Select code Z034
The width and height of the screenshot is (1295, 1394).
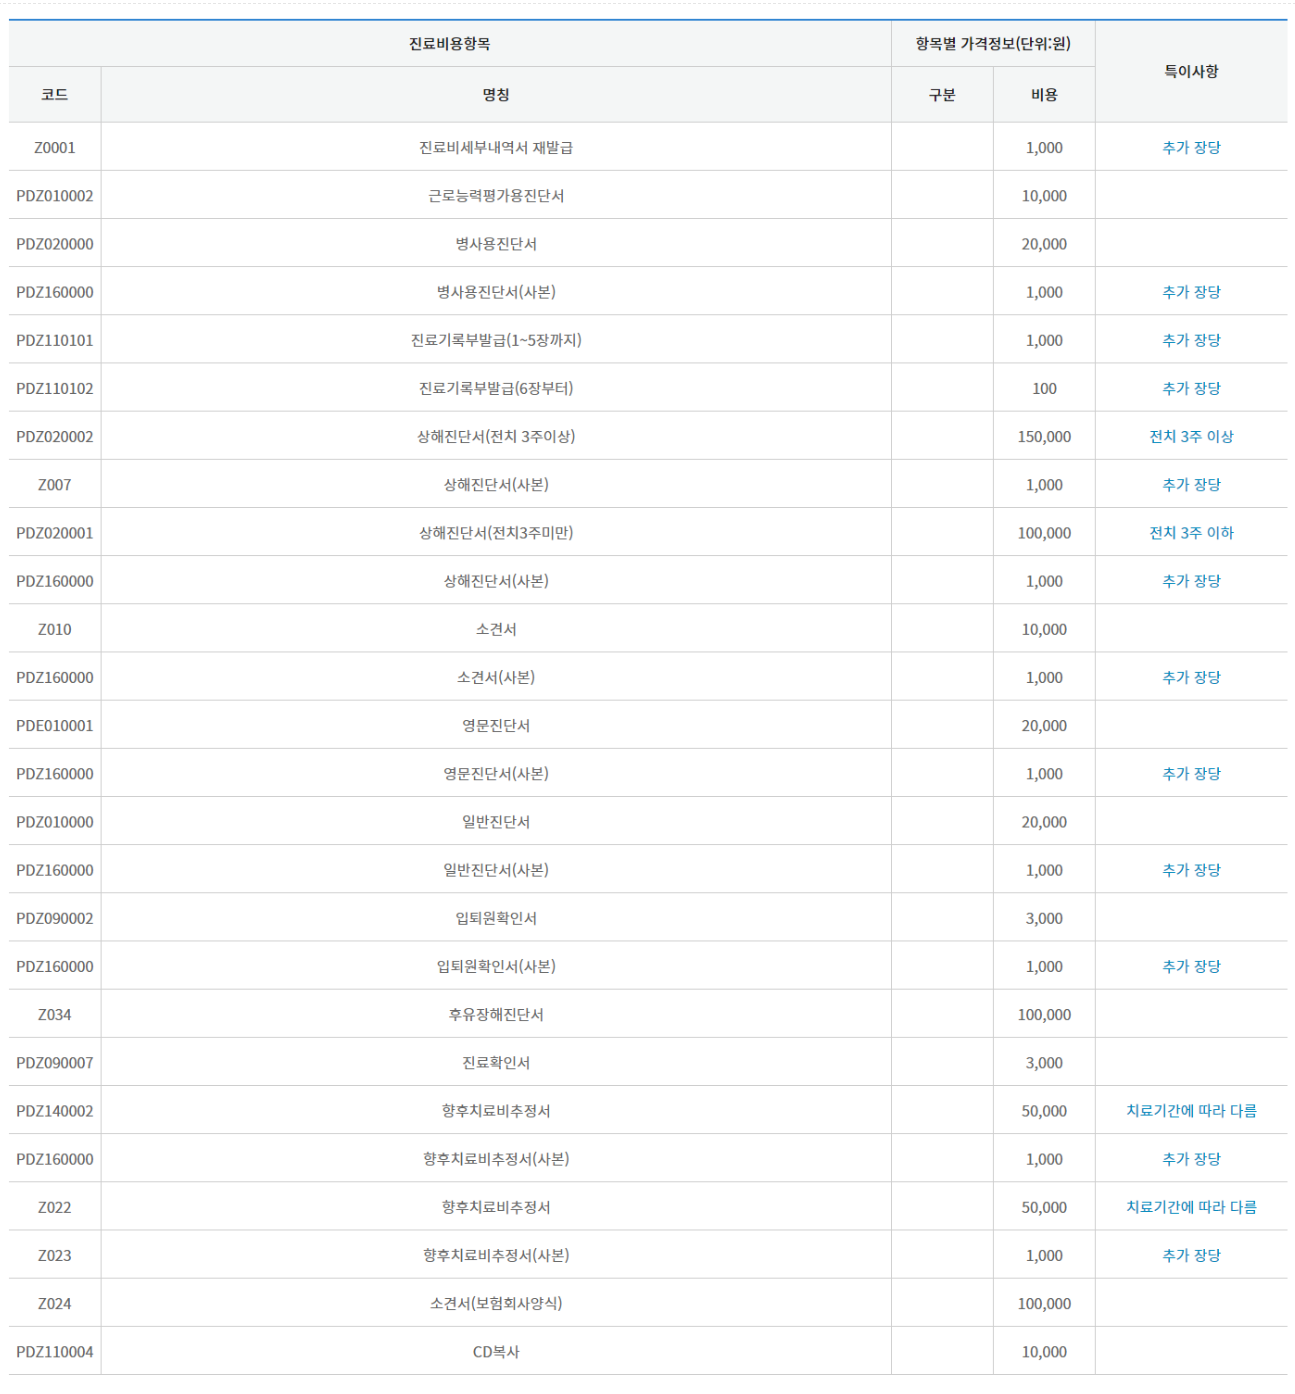coord(55,1015)
